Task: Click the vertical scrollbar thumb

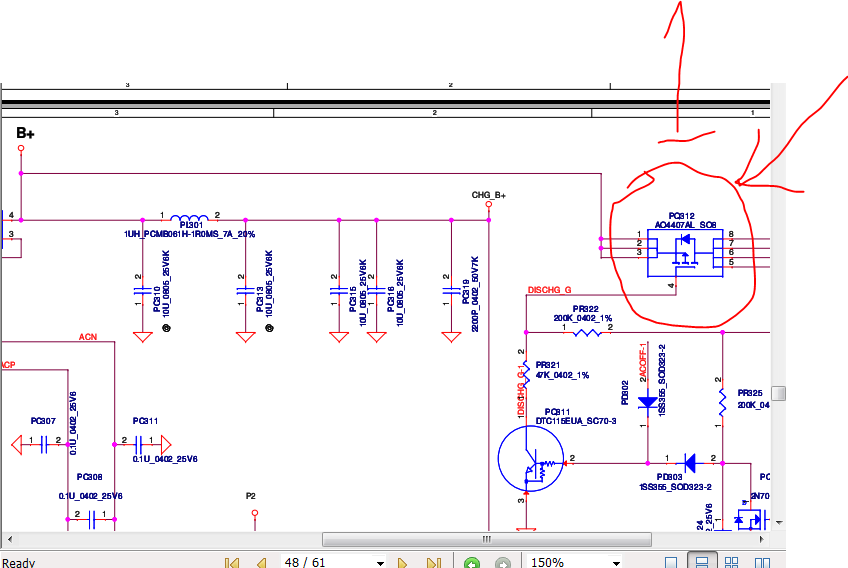Action: point(778,393)
